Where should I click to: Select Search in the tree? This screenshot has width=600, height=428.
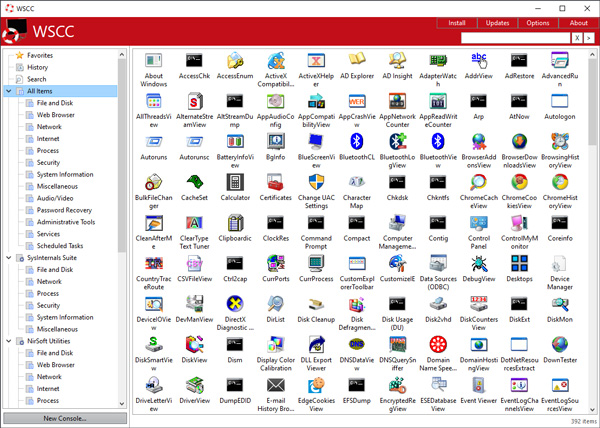point(37,79)
